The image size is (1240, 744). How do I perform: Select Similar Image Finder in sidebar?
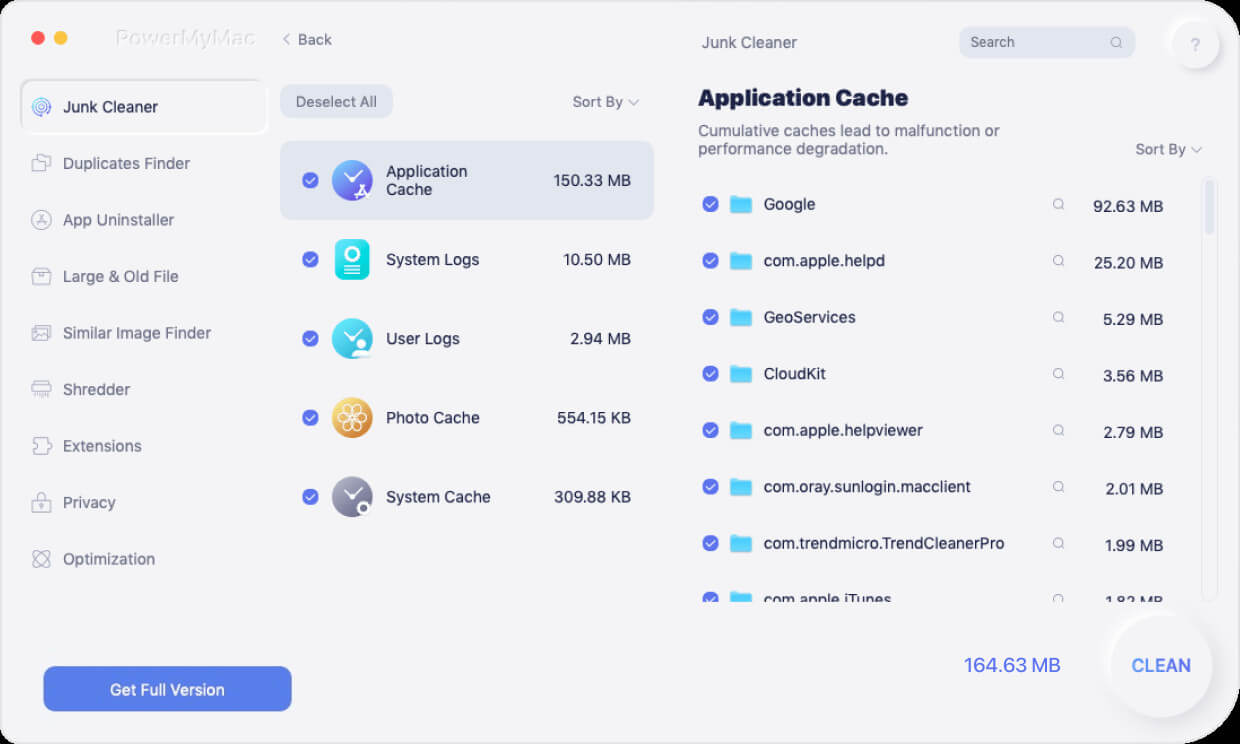[x=137, y=333]
